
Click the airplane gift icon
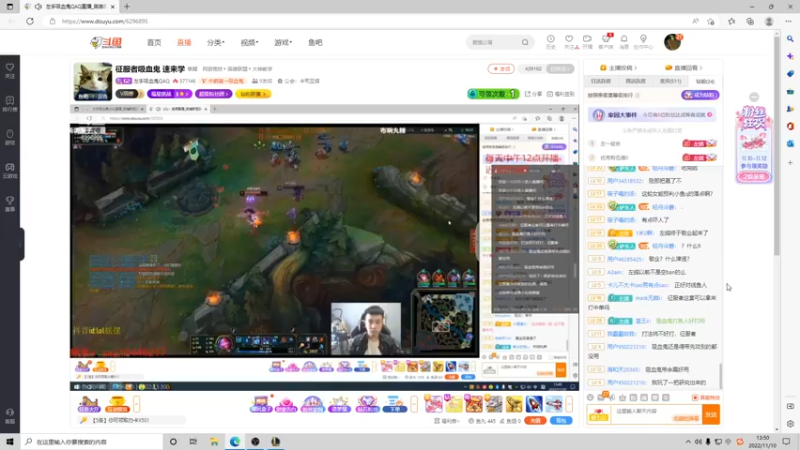point(554,404)
